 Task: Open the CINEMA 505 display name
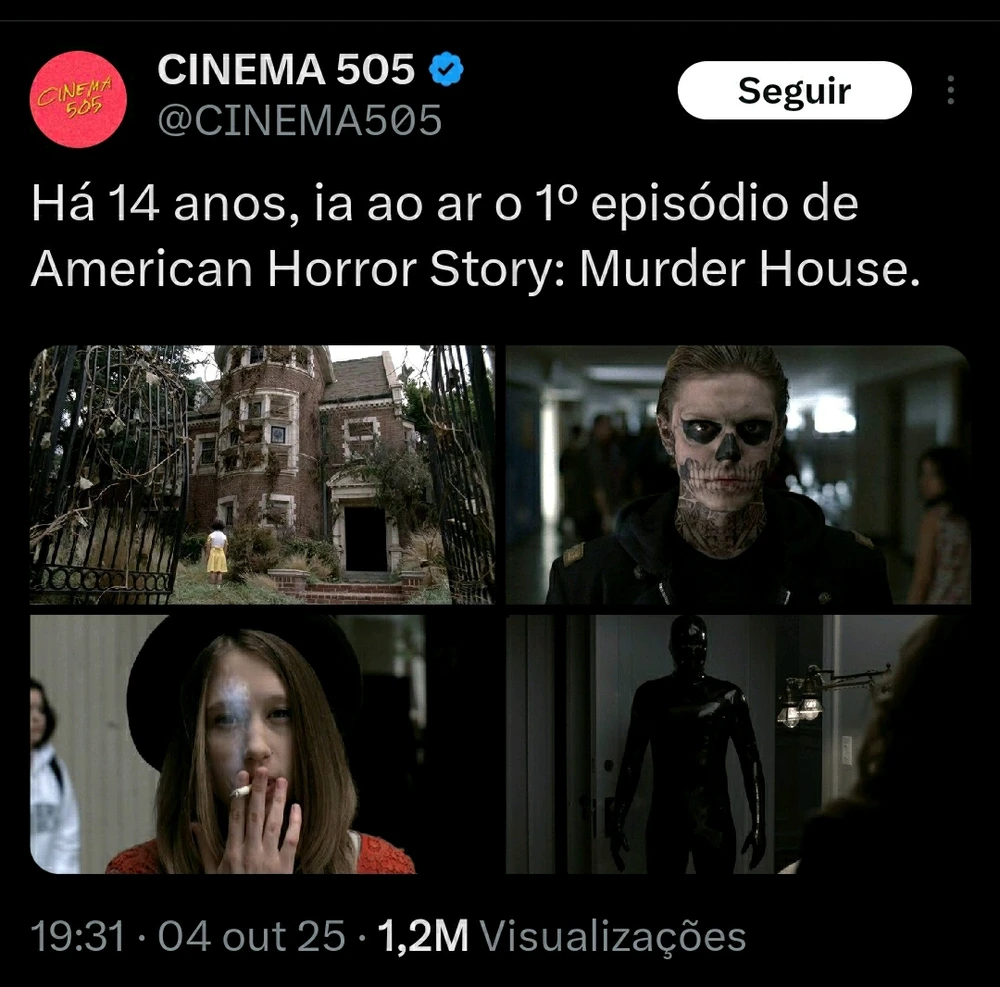coord(286,69)
